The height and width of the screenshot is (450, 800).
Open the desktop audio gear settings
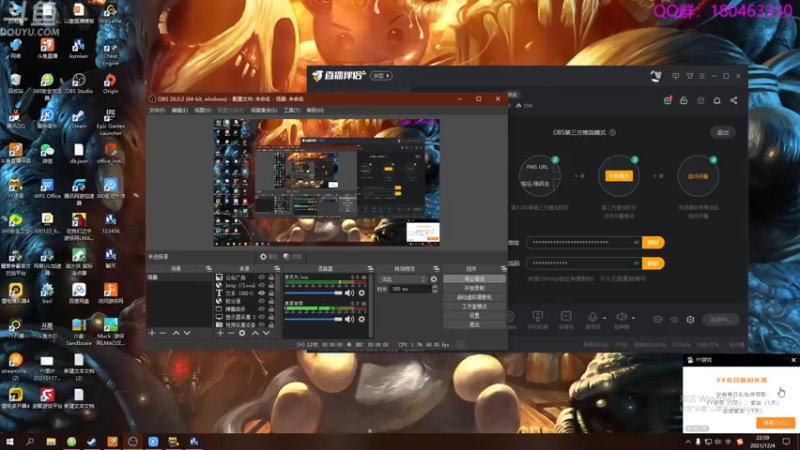coord(362,319)
